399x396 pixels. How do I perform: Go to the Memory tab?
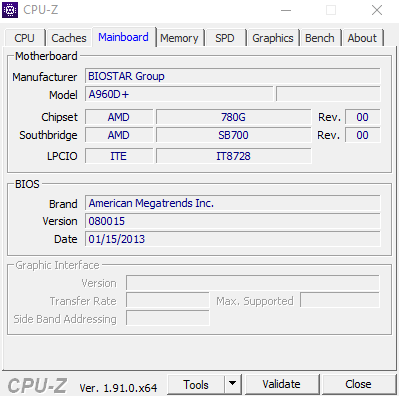[x=180, y=38]
